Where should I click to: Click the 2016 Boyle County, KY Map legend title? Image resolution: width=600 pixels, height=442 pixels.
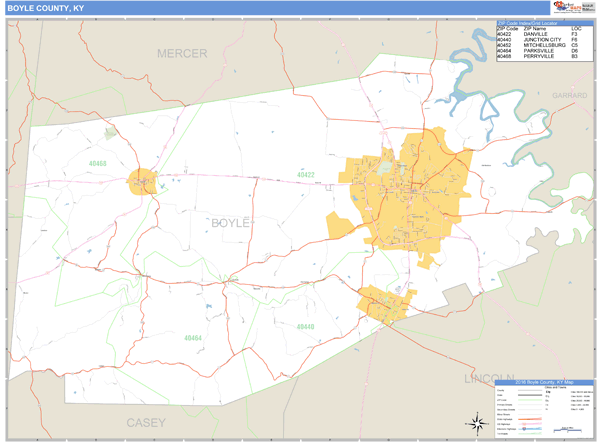point(544,382)
